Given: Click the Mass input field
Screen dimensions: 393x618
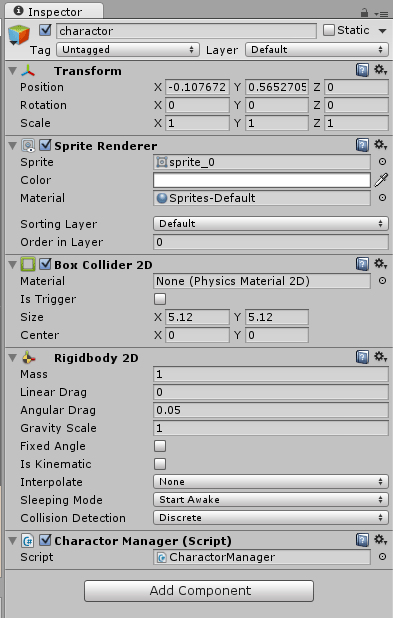Looking at the screenshot, I should point(270,374).
